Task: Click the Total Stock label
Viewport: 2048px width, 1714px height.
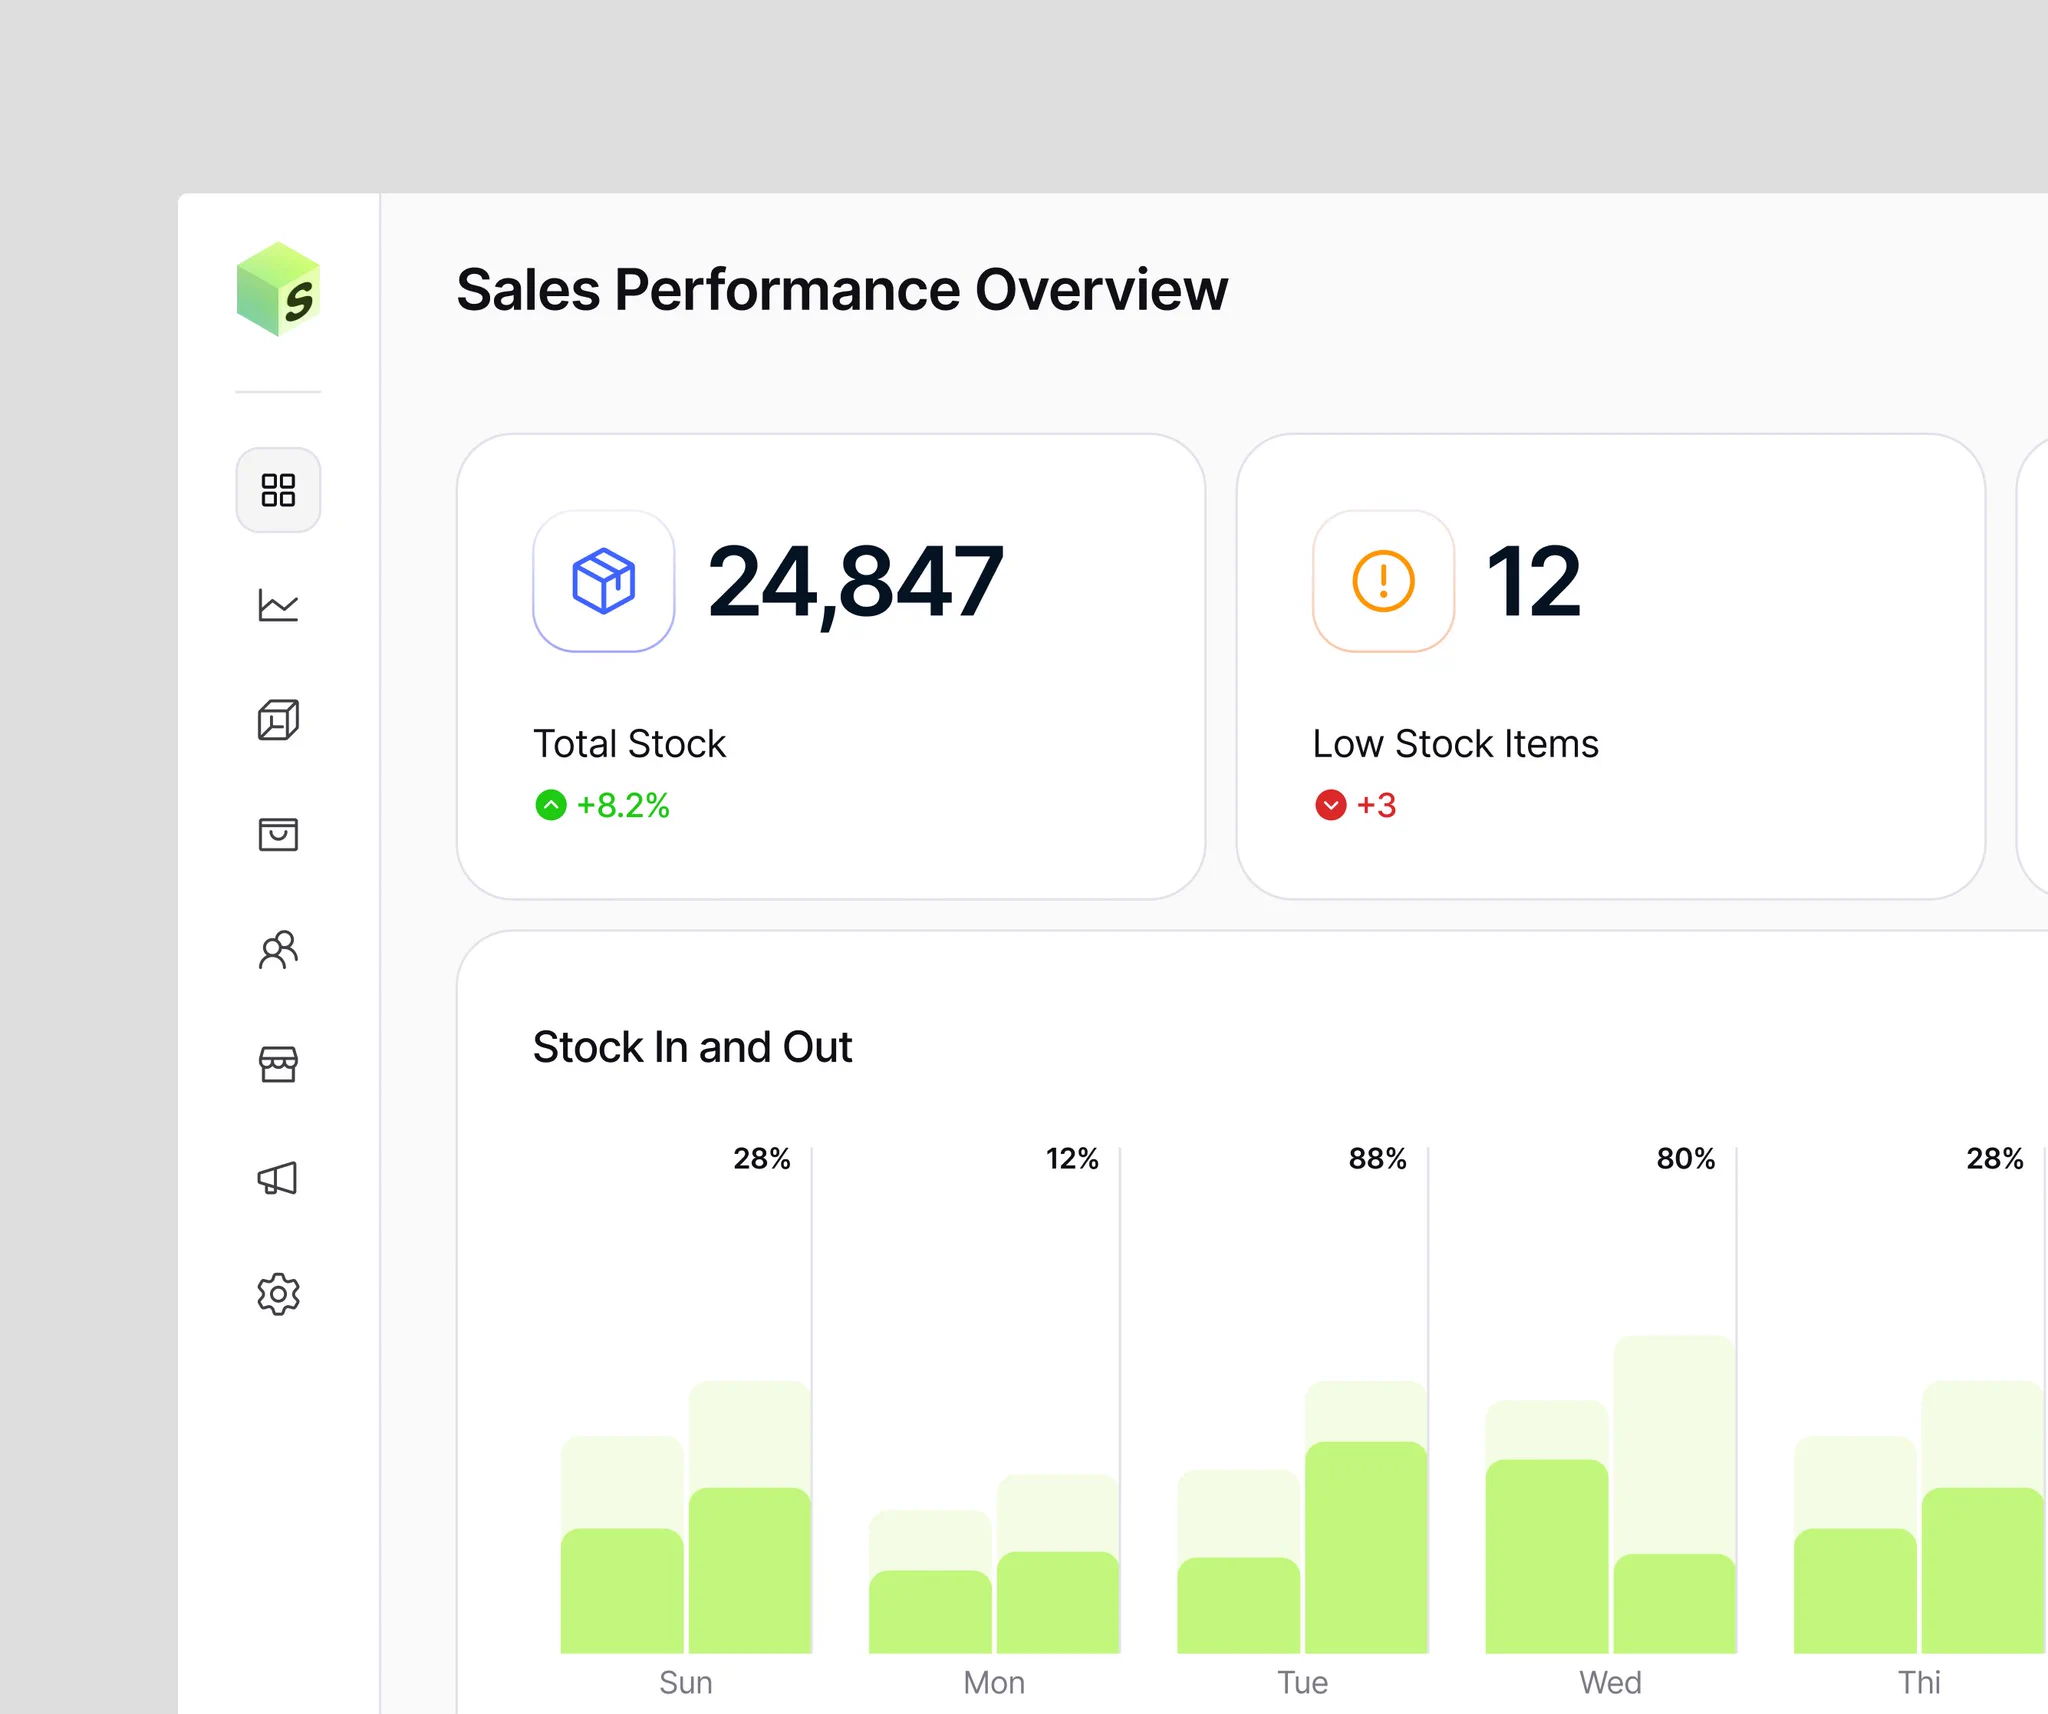Action: (629, 744)
